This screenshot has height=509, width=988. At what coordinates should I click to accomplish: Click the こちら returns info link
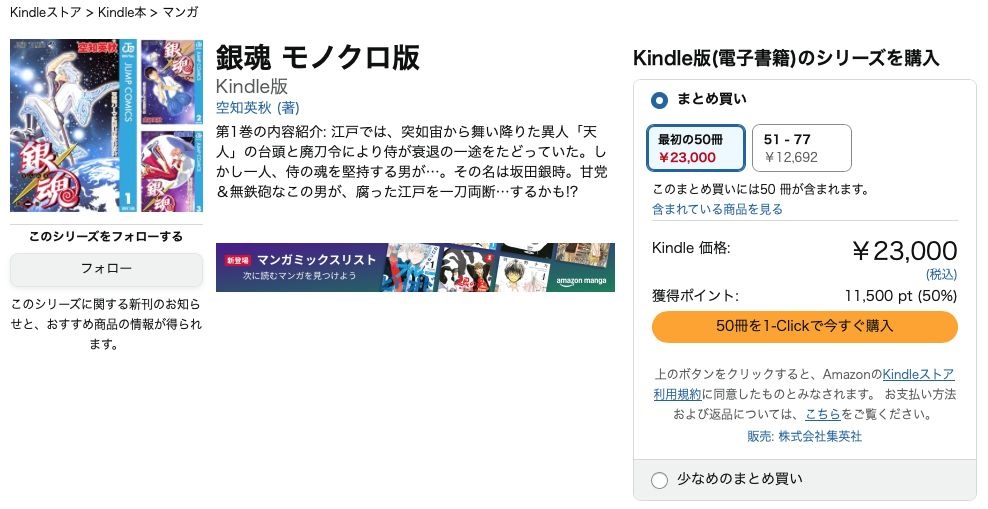pos(821,414)
